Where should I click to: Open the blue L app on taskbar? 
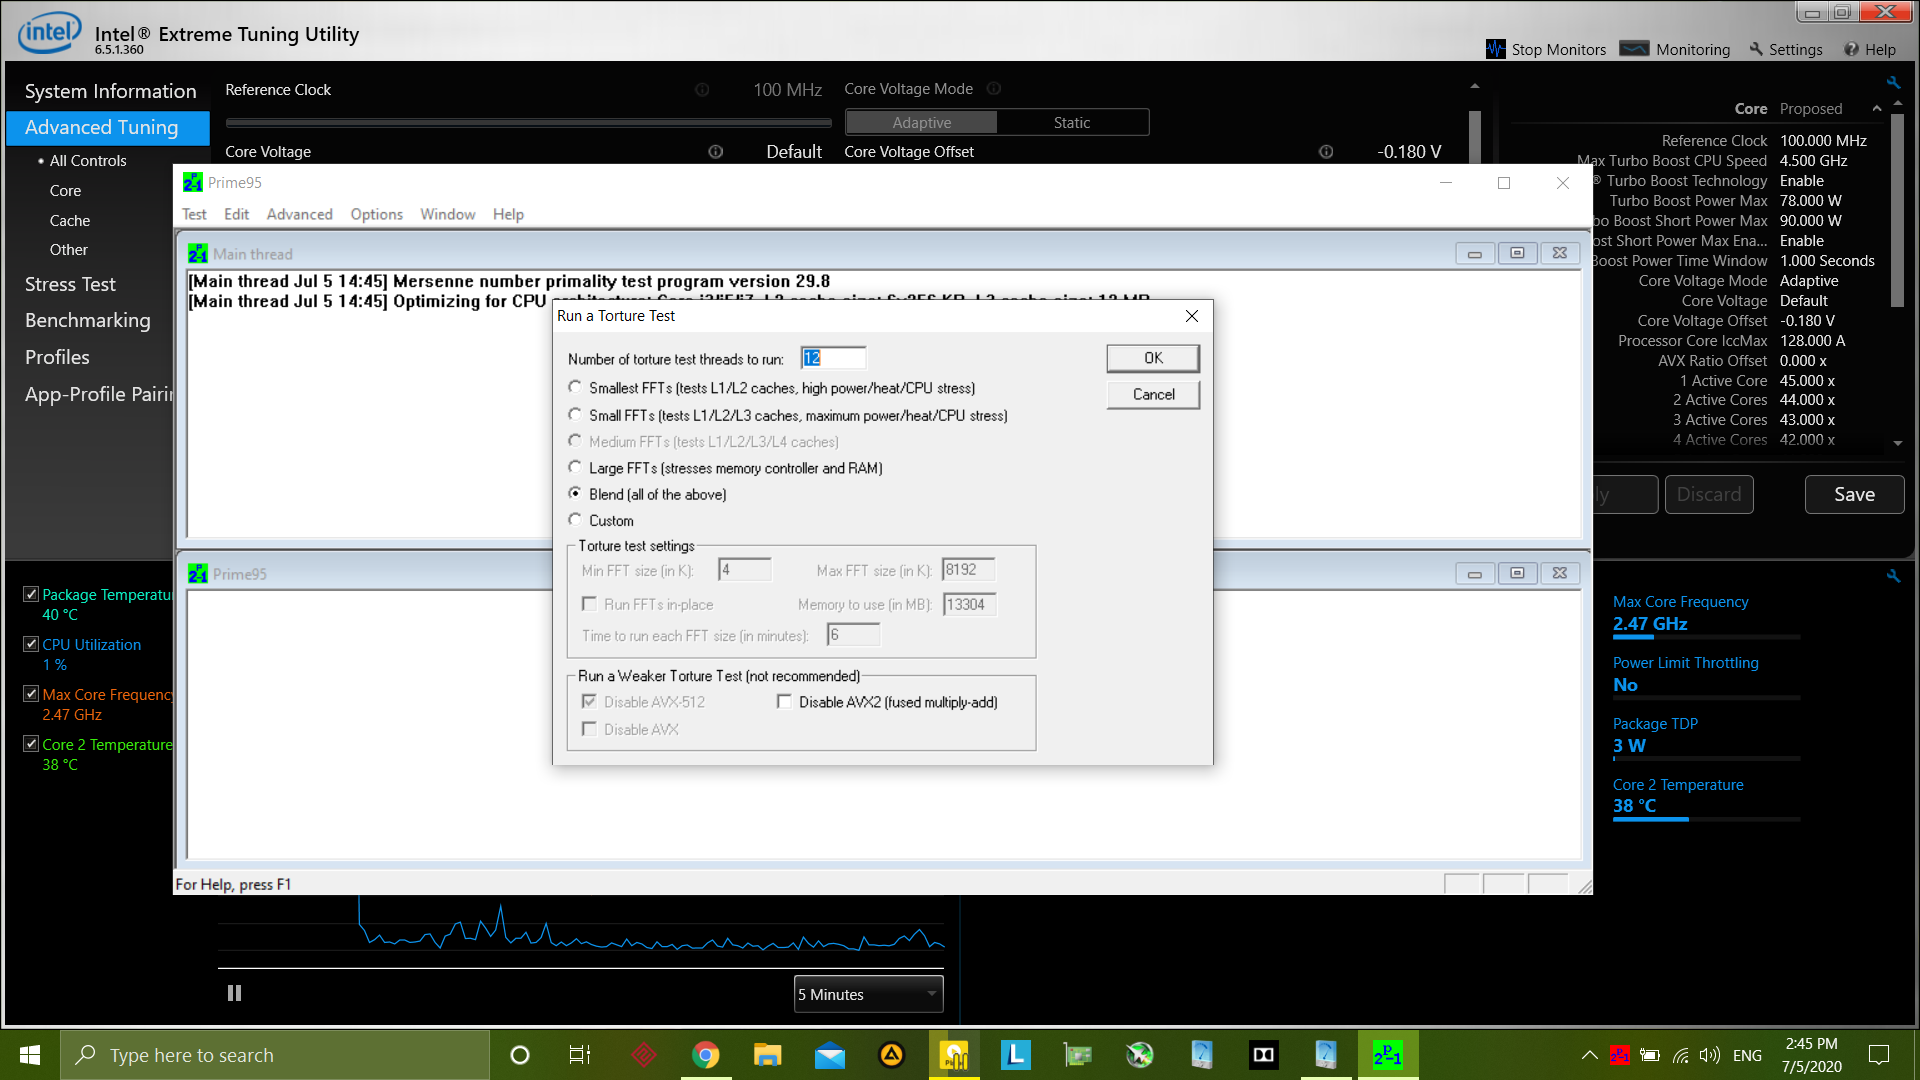click(x=1016, y=1055)
